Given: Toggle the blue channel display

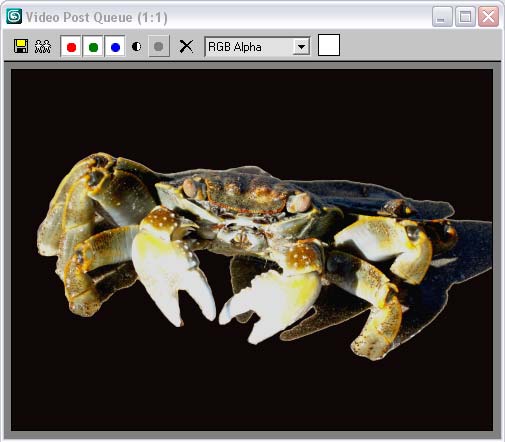Looking at the screenshot, I should [x=115, y=47].
